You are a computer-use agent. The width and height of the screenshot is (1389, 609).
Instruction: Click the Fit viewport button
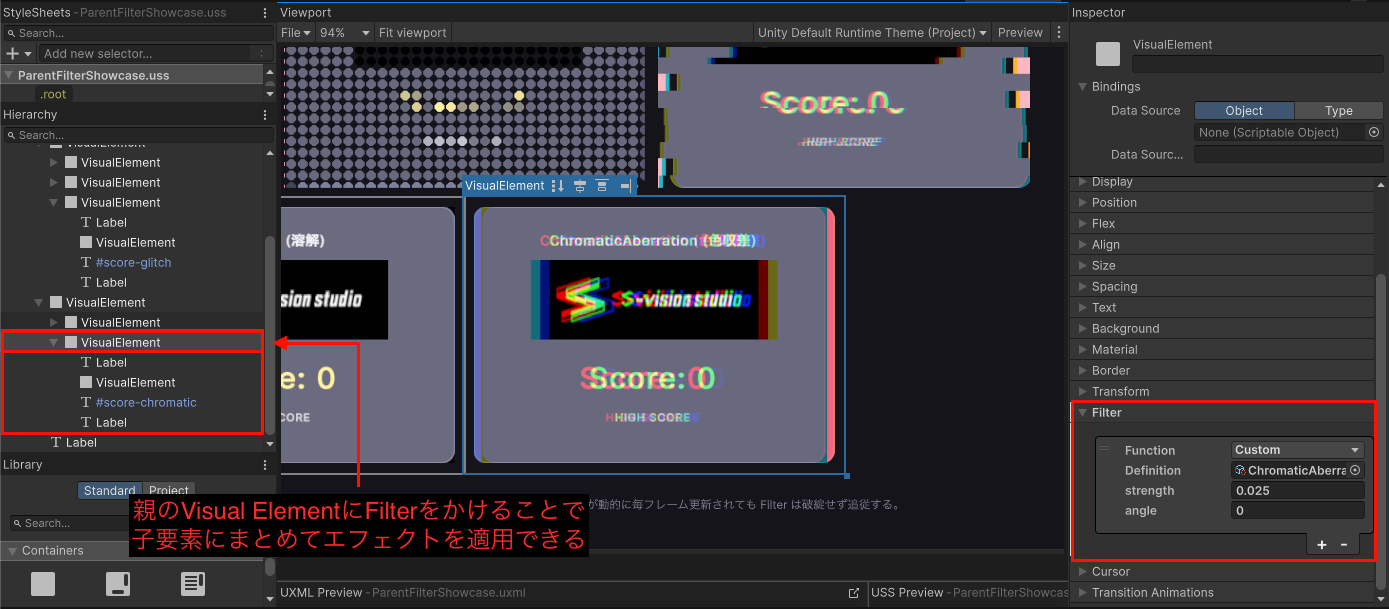point(412,33)
